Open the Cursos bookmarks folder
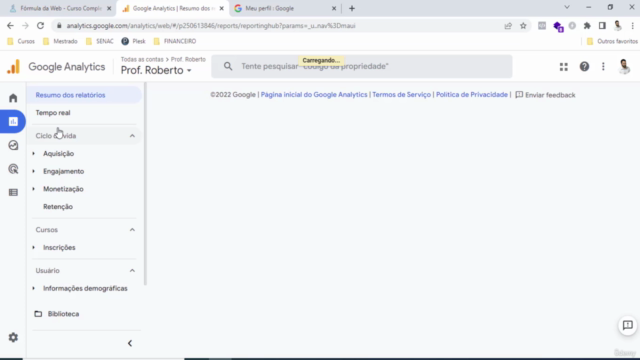Screen dimensions: 640x360 21,41
